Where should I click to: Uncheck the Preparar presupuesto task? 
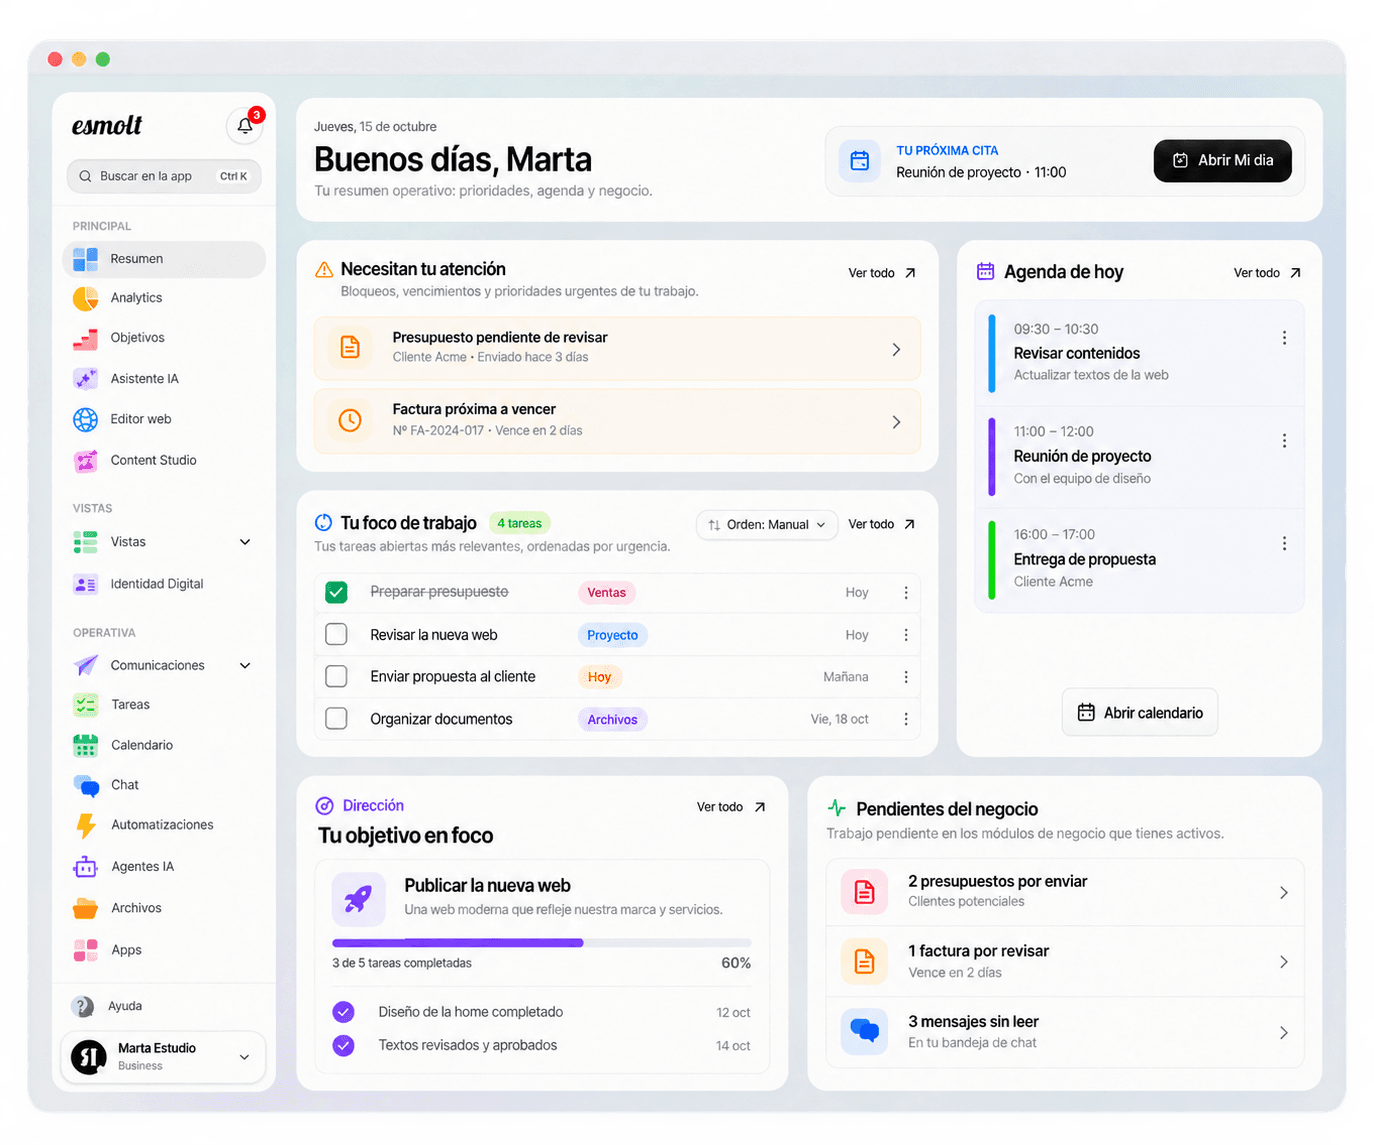[337, 593]
